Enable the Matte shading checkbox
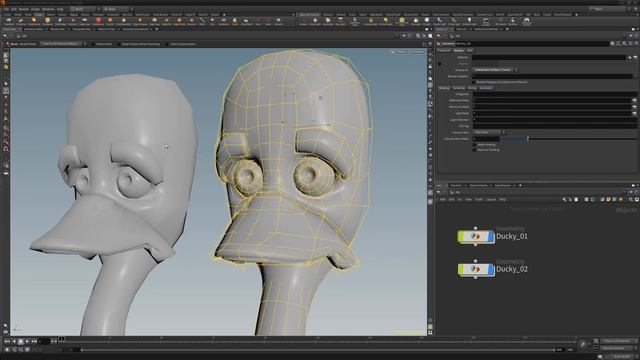Viewport: 640px width, 360px height. pos(474,144)
